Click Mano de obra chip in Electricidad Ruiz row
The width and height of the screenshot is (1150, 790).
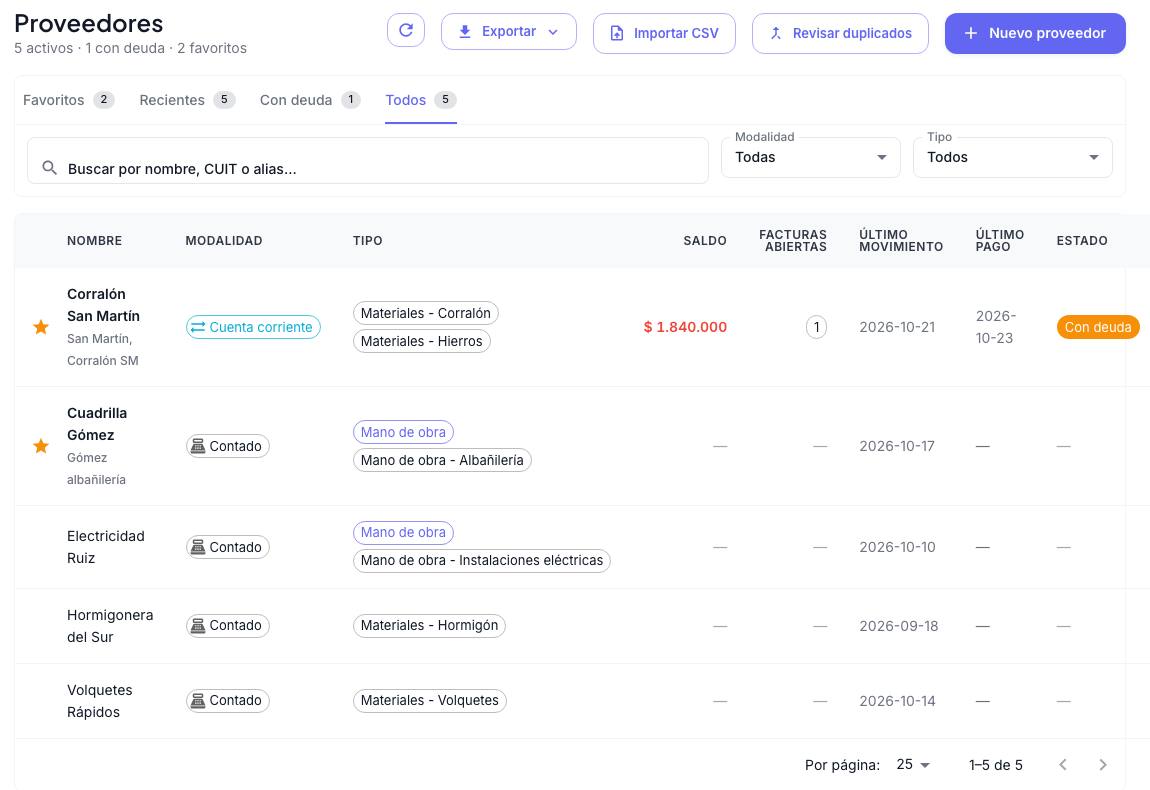[x=403, y=533]
